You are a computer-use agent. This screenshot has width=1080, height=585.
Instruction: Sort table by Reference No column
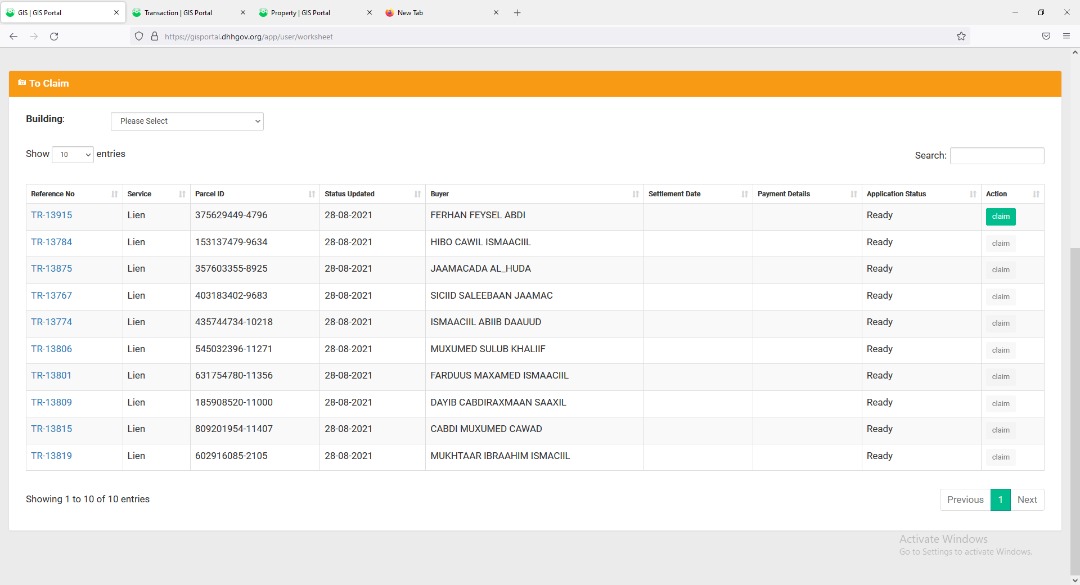tap(74, 194)
